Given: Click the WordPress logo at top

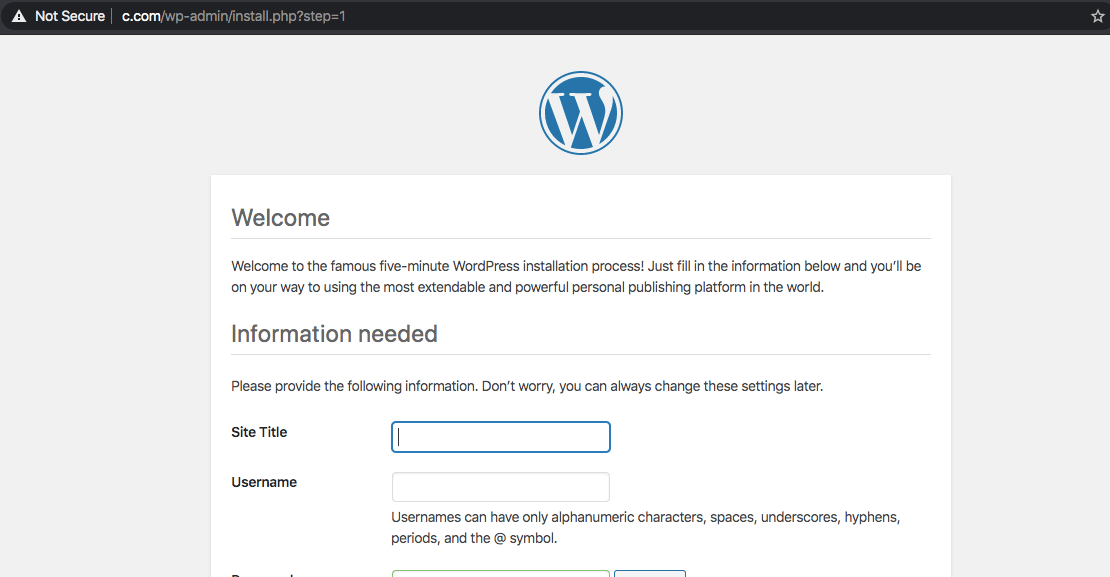Looking at the screenshot, I should 580,113.
